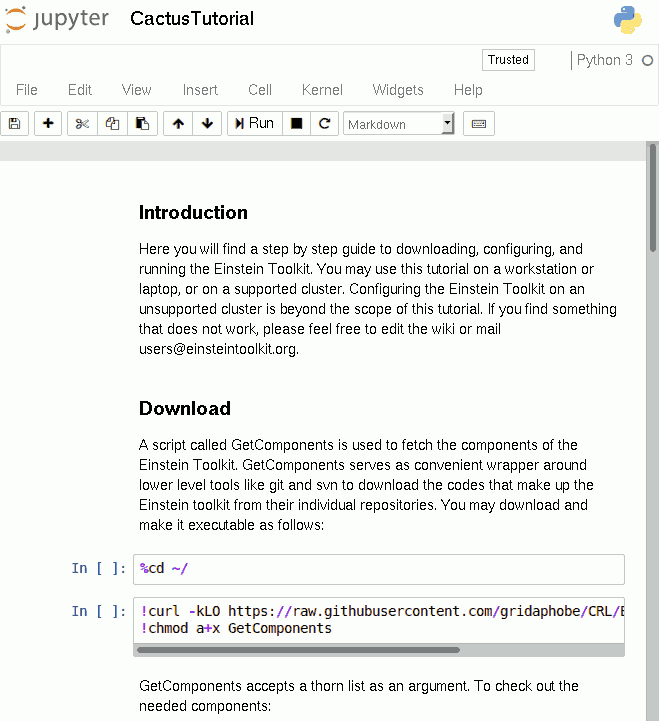Click the Trusted notebook button

[x=508, y=60]
